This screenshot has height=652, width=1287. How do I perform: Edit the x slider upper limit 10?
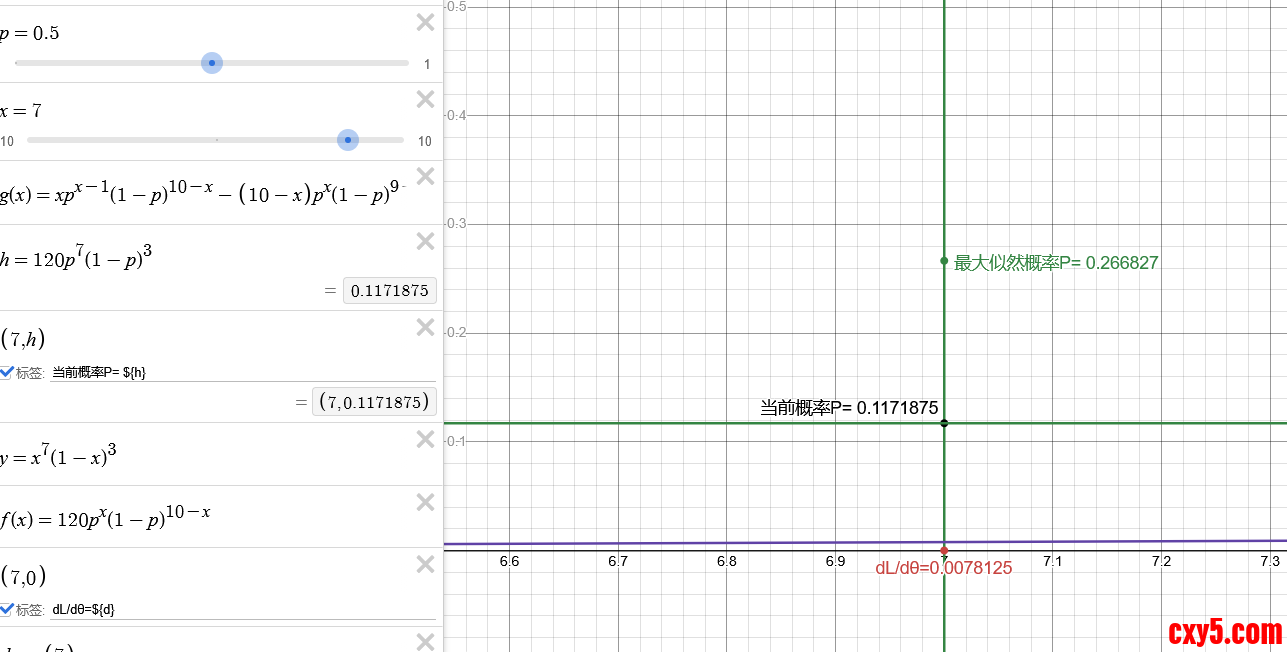click(x=424, y=141)
